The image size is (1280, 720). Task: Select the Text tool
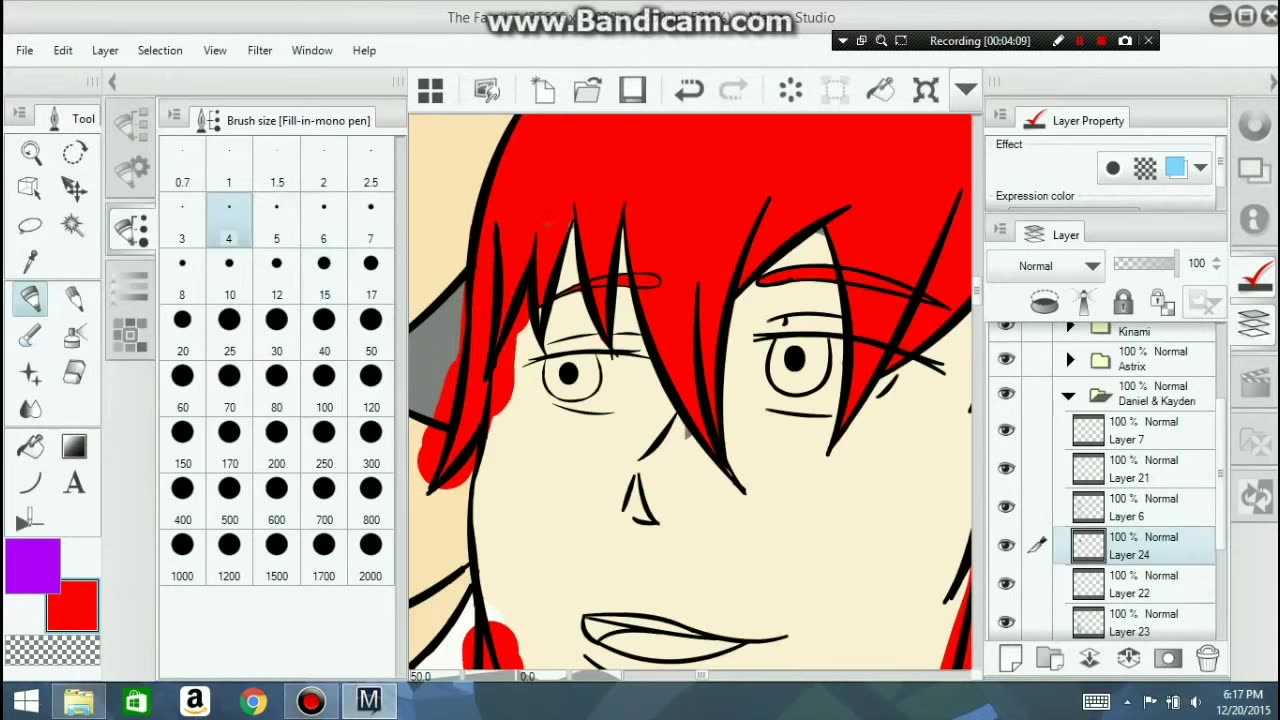74,484
